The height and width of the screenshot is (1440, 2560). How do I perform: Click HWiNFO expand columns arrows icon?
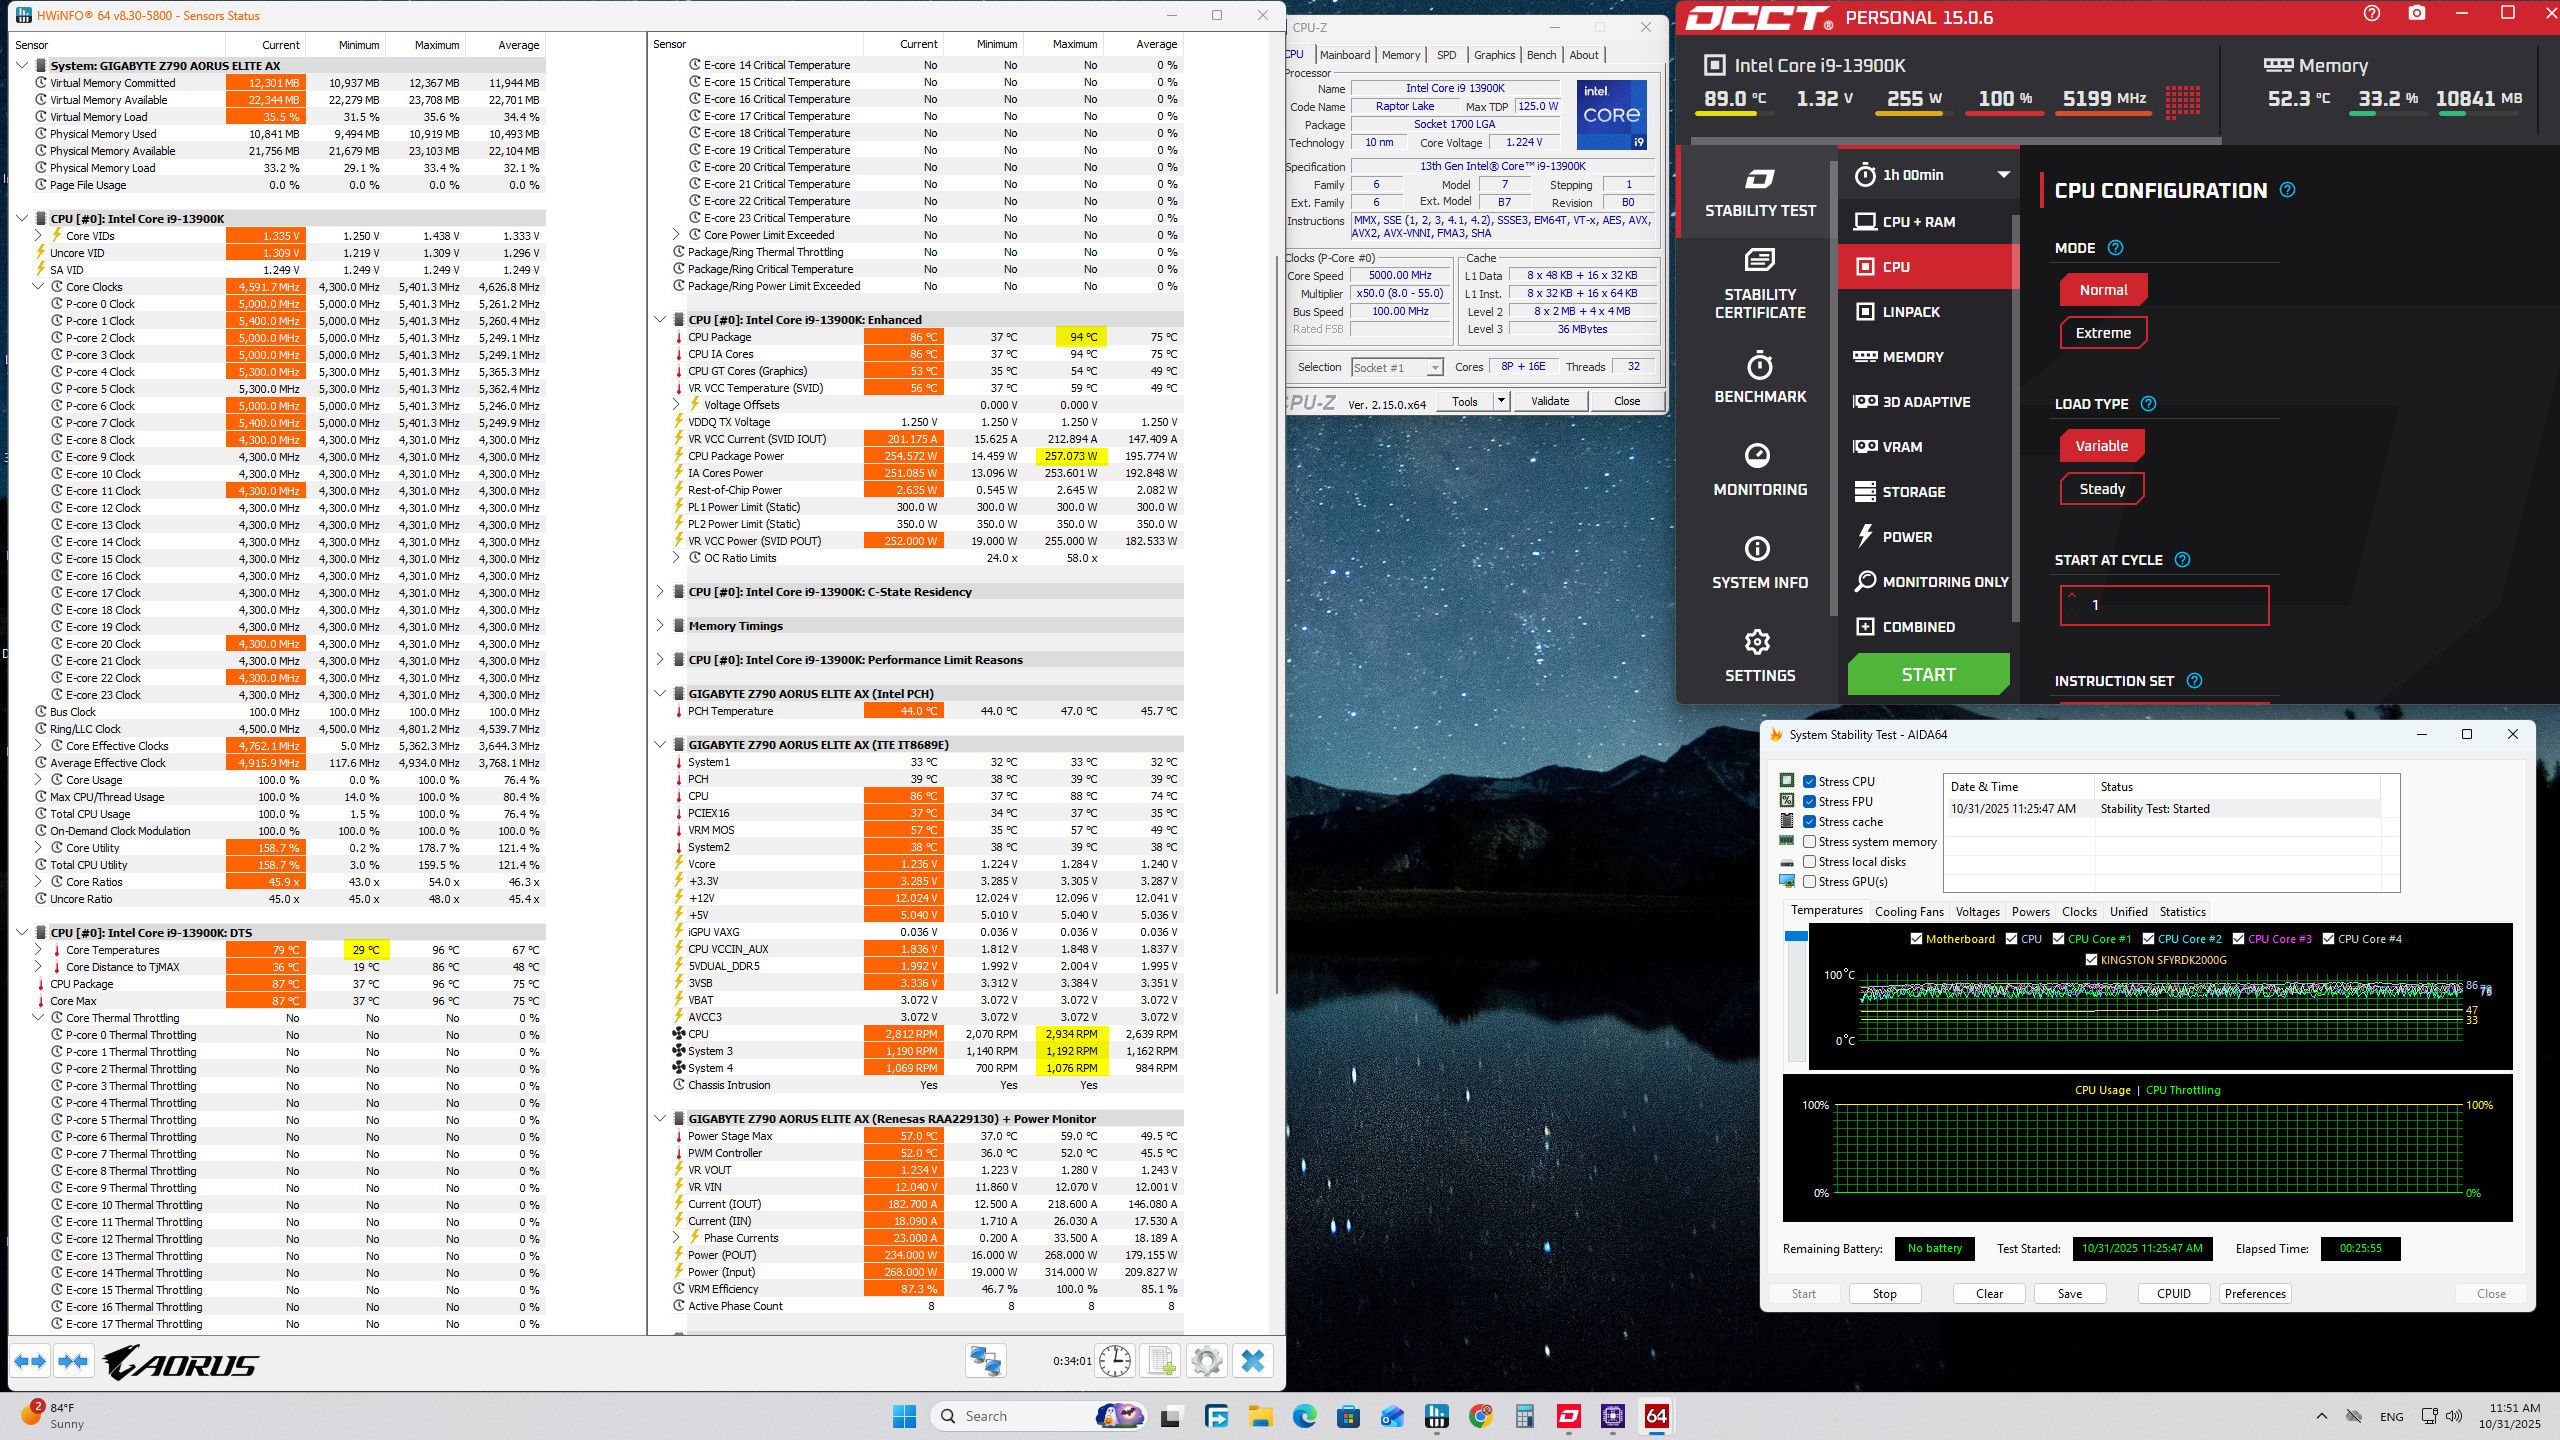click(30, 1361)
